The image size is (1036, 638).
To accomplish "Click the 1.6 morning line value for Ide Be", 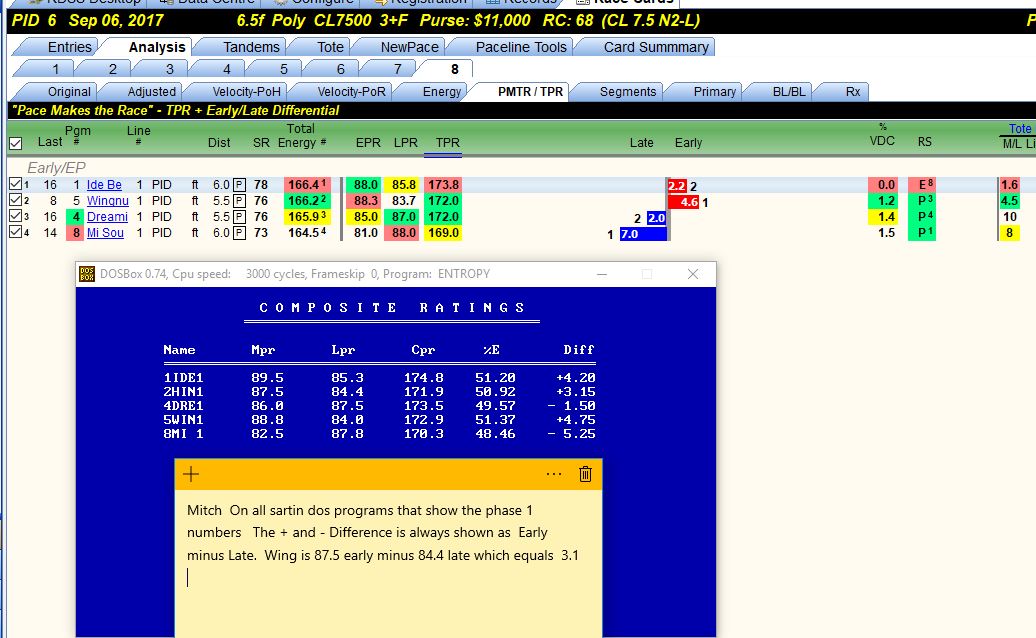I will [x=1009, y=185].
